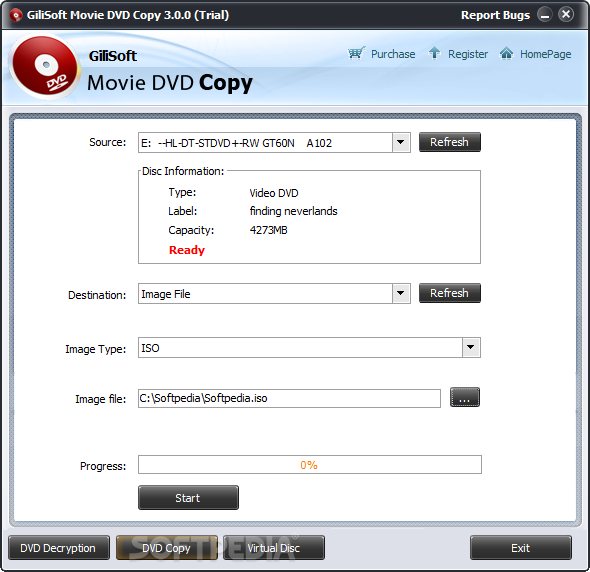Click the Purchase shopping cart icon
This screenshot has height=572, width=590.
point(356,53)
